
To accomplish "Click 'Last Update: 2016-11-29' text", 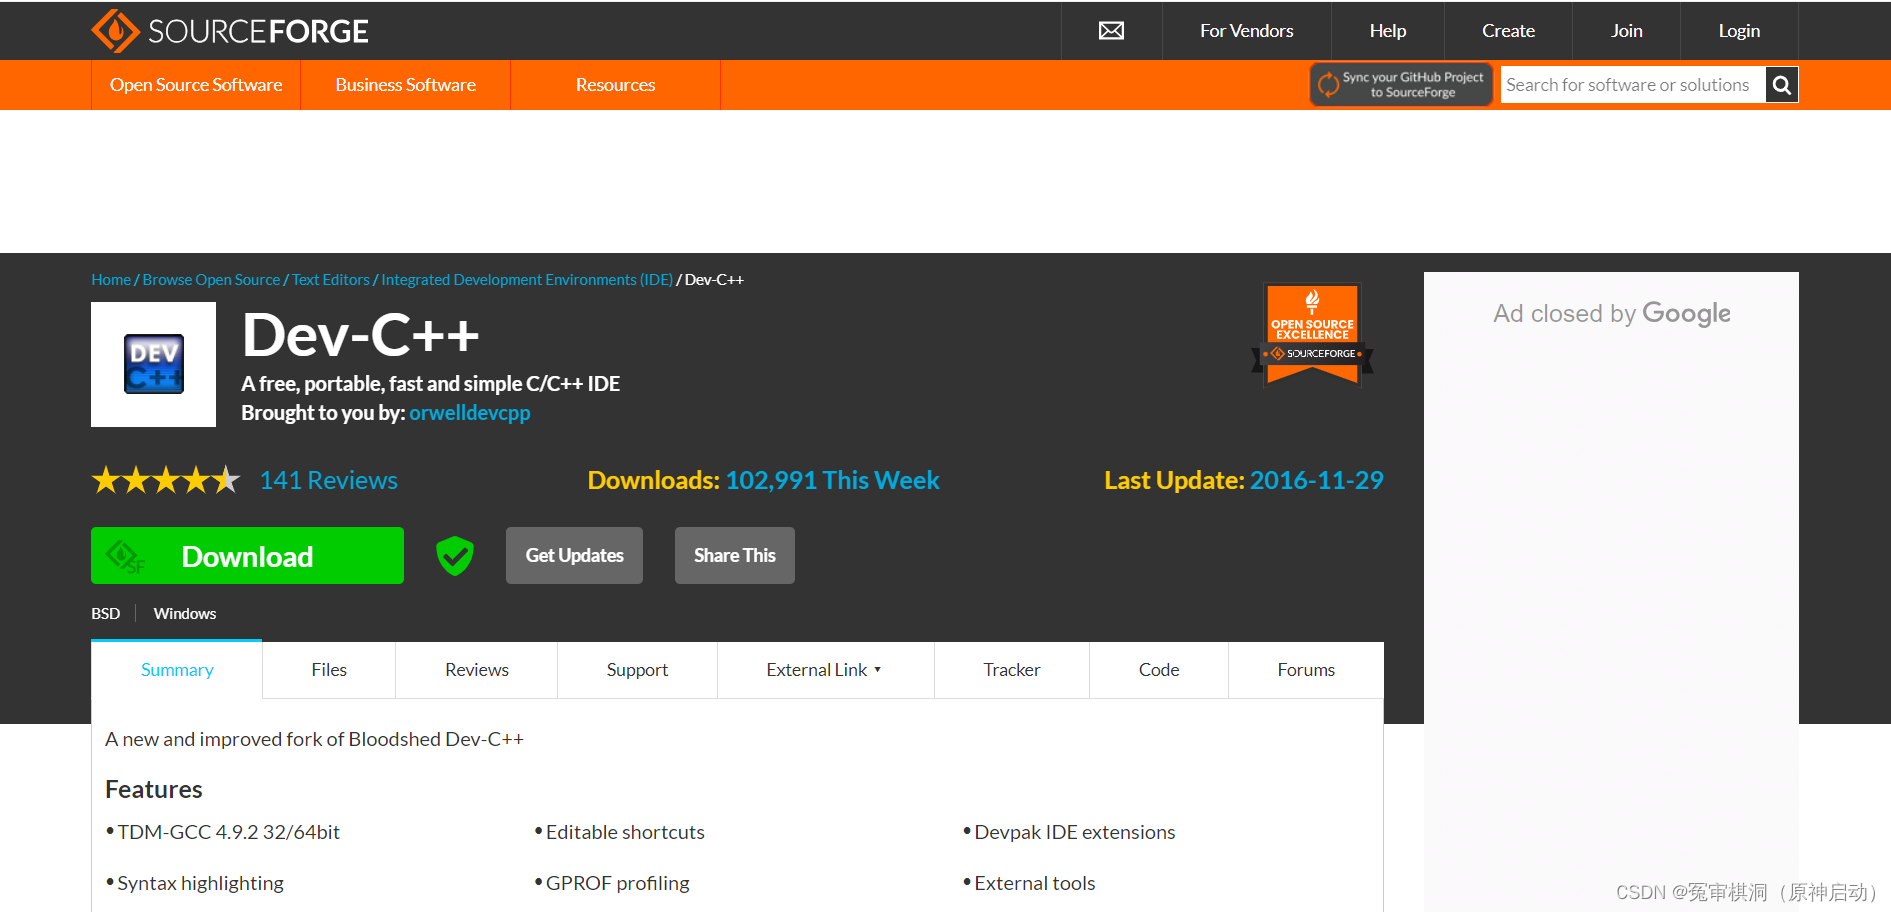I will point(1244,480).
